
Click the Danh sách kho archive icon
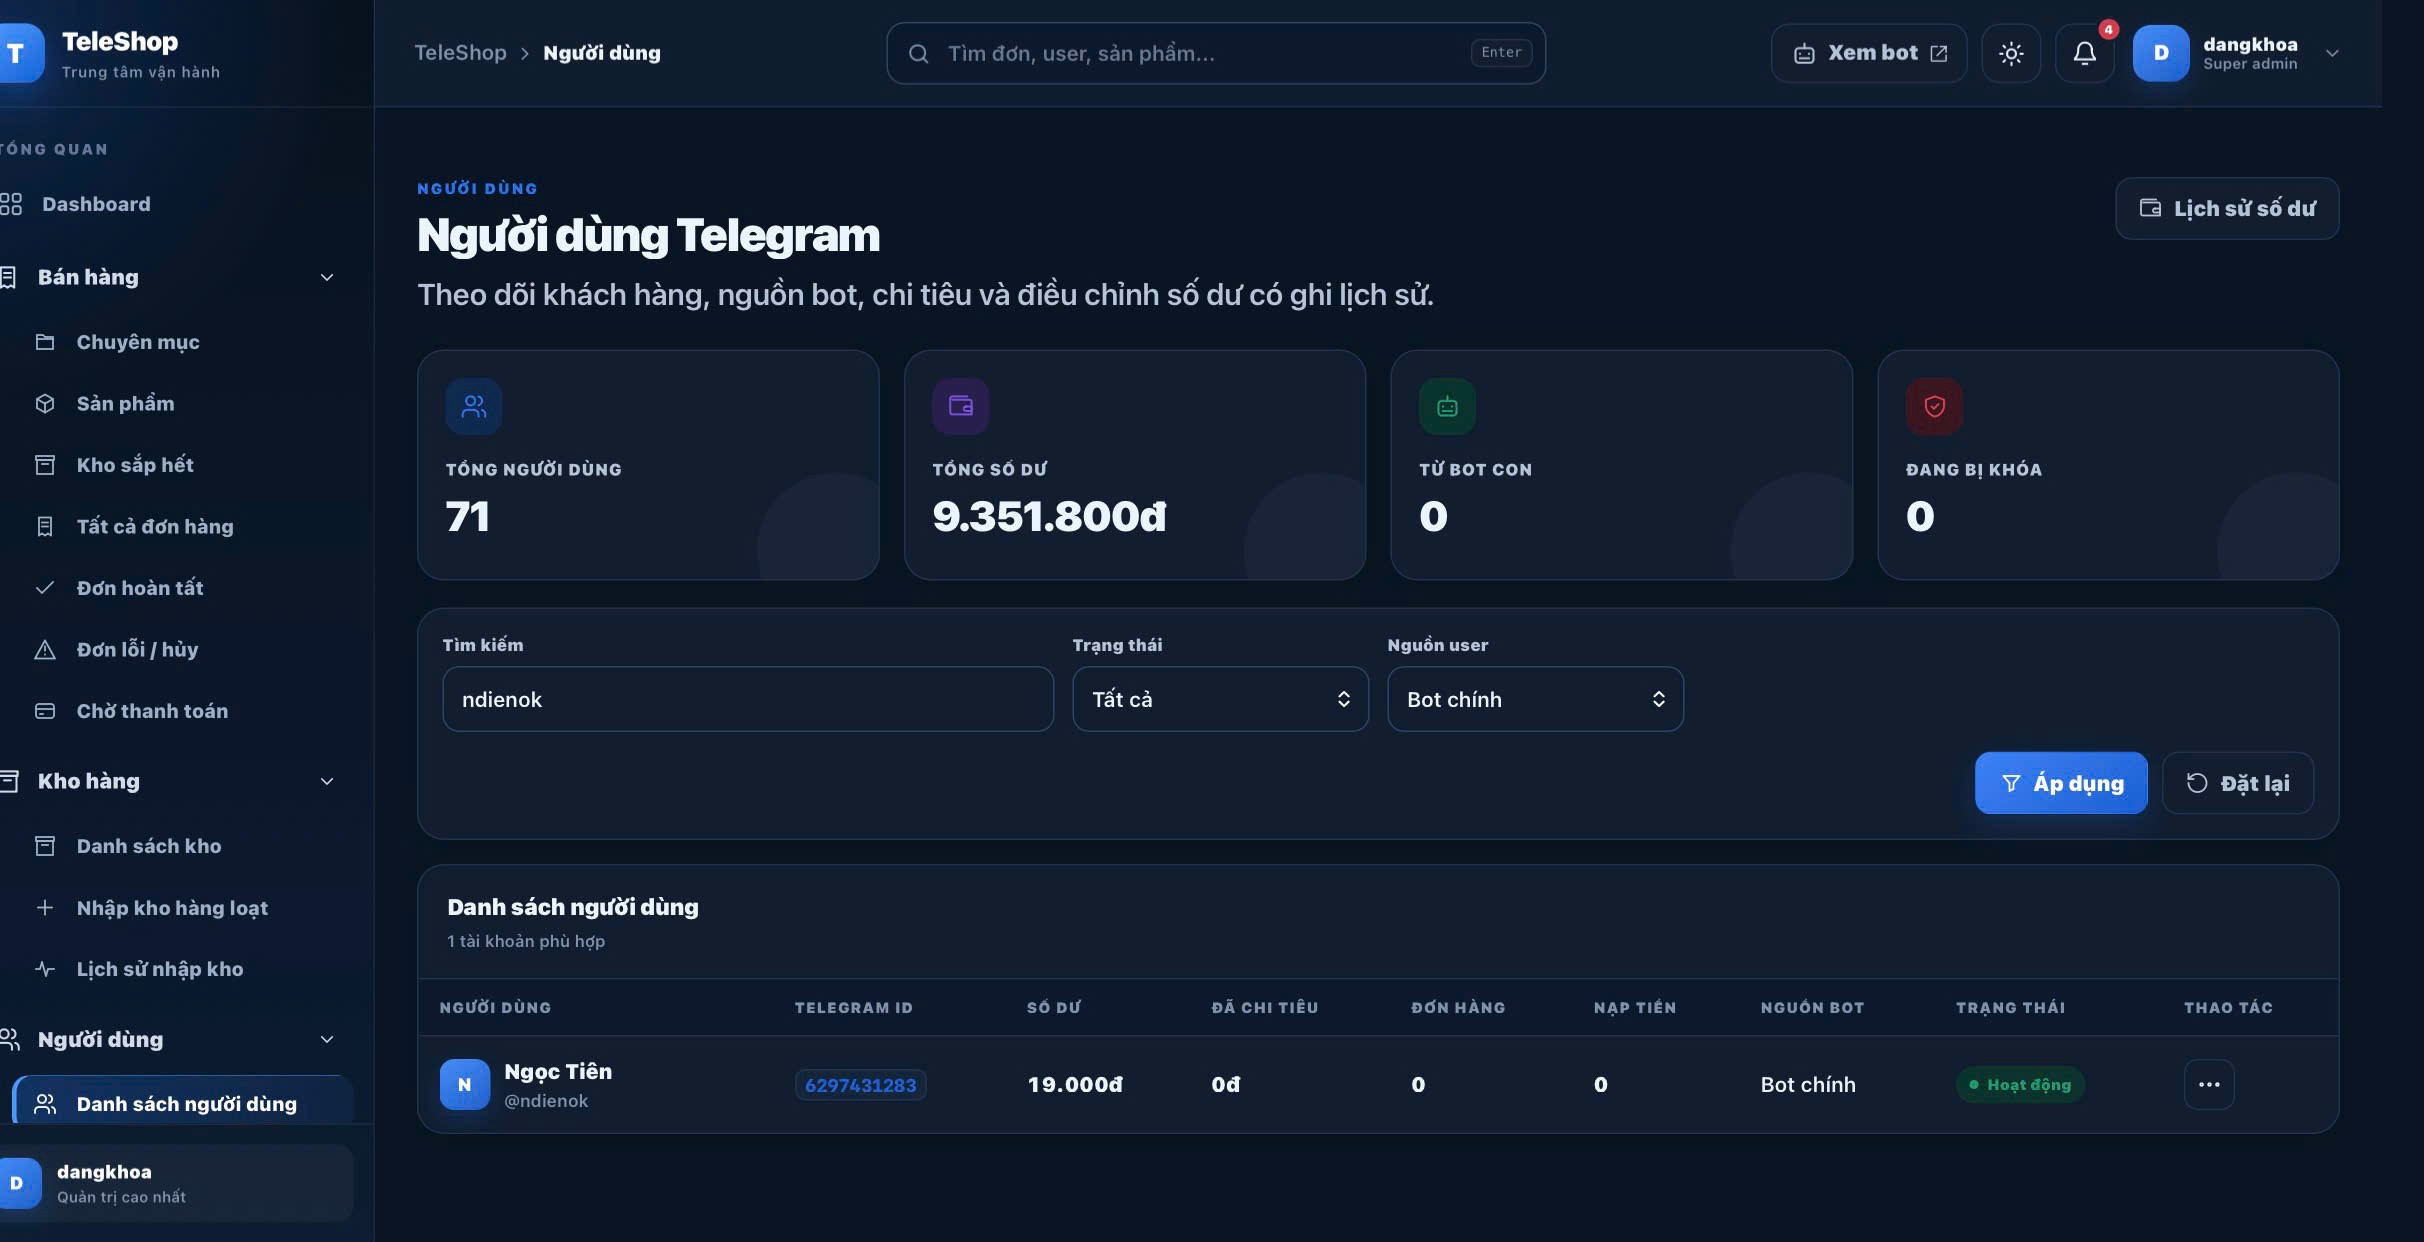click(45, 846)
